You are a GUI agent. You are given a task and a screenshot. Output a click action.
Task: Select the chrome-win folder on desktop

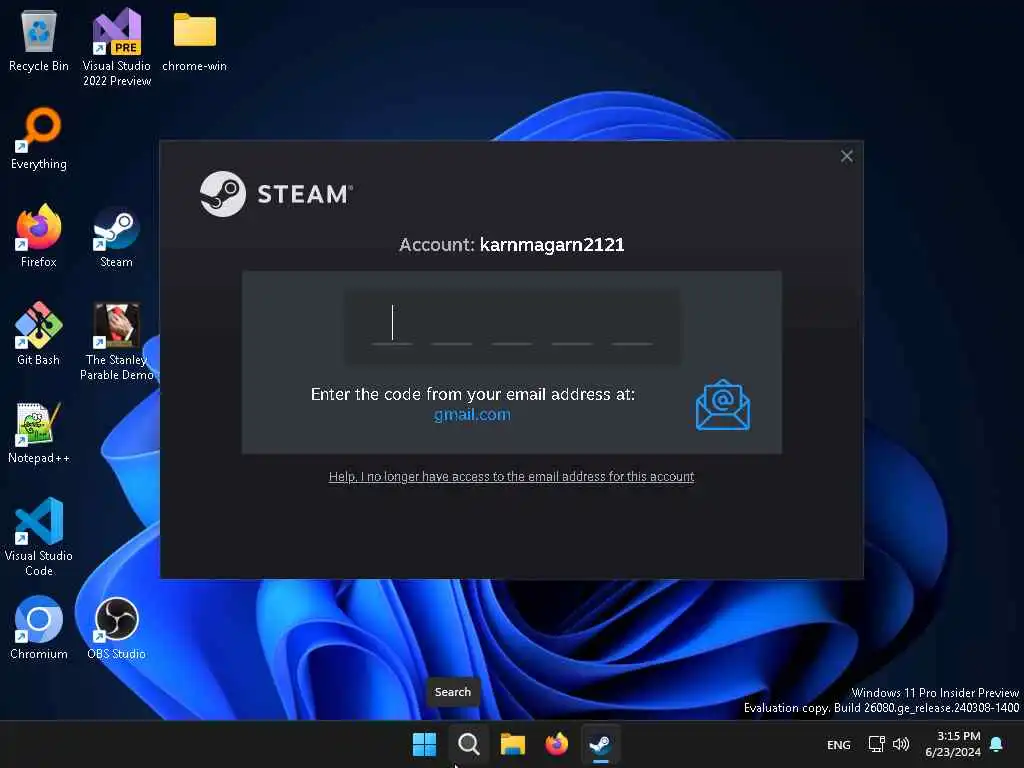pos(195,40)
